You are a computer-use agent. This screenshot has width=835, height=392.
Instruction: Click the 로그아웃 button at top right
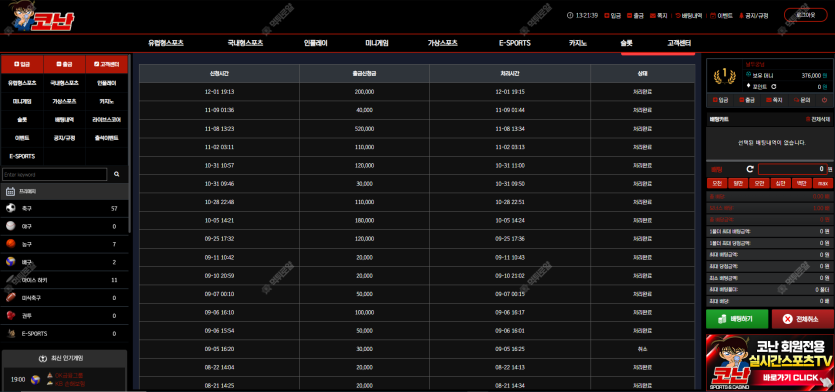805,15
